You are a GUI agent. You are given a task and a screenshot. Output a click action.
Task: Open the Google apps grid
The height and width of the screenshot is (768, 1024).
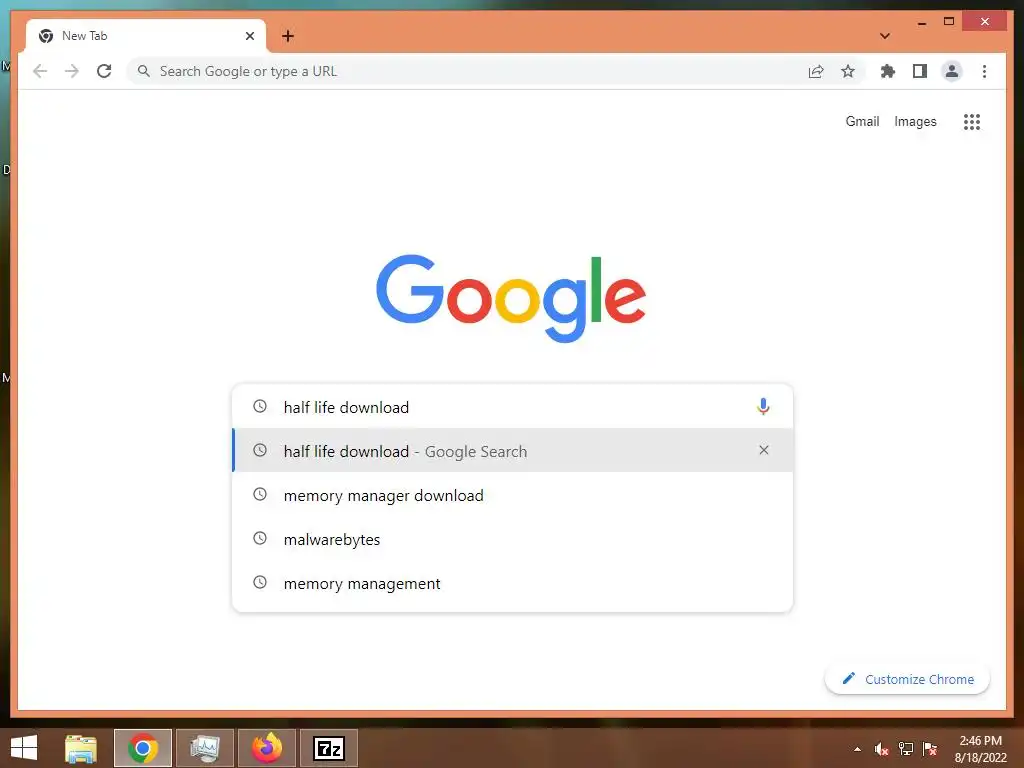click(x=972, y=121)
